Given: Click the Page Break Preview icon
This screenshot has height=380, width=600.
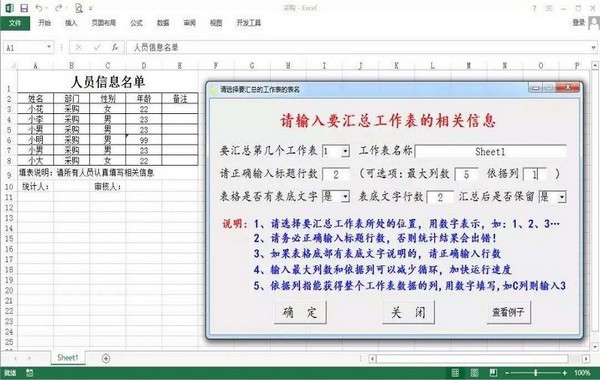Looking at the screenshot, I should 493,373.
